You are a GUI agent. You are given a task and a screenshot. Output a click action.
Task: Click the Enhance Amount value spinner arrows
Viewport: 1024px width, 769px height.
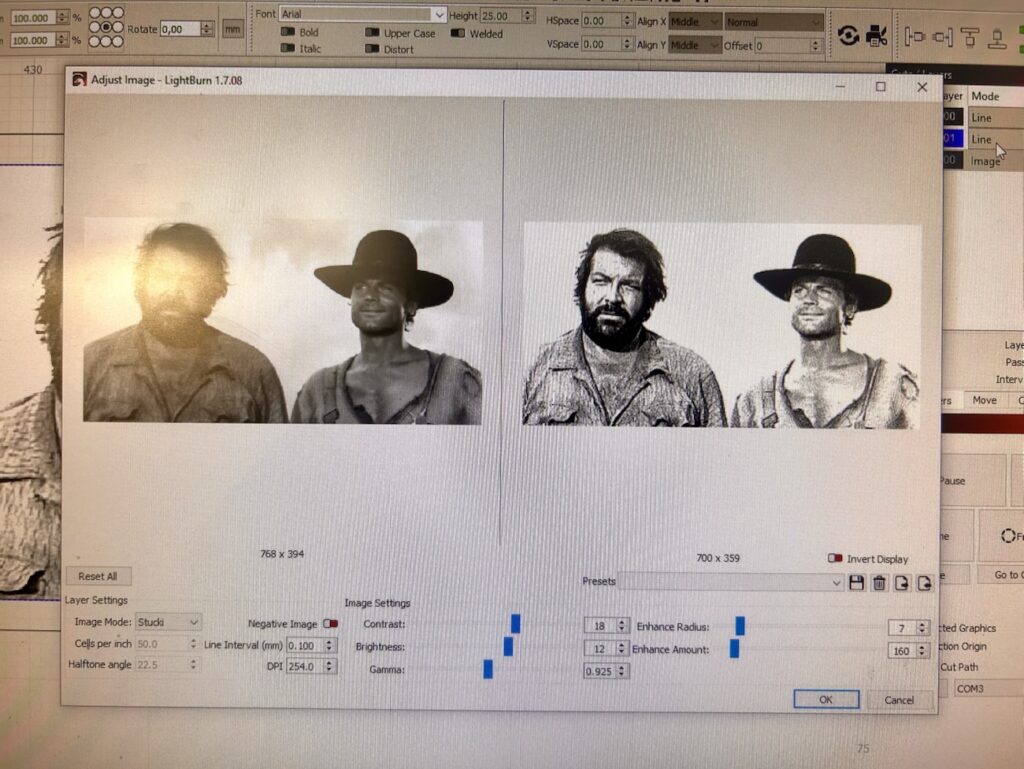point(922,650)
